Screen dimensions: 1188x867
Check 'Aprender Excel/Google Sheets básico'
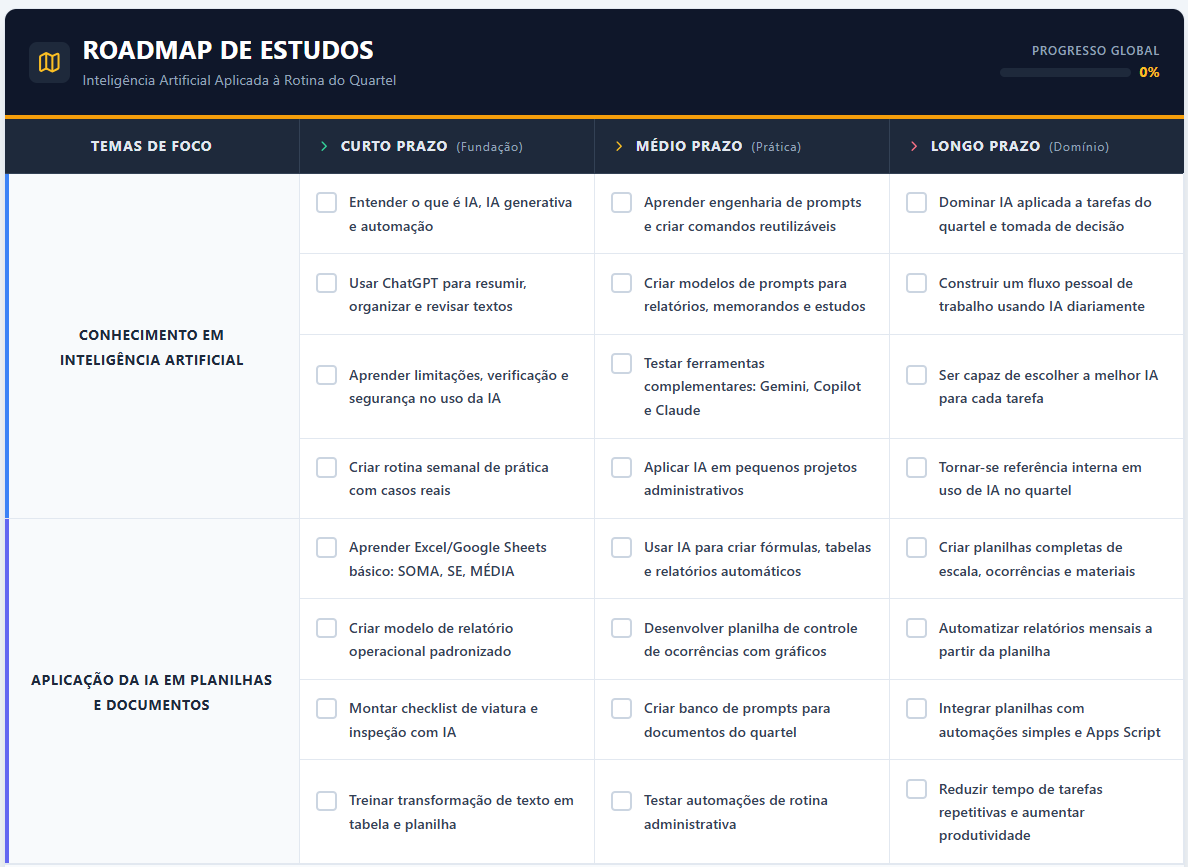[x=326, y=547]
